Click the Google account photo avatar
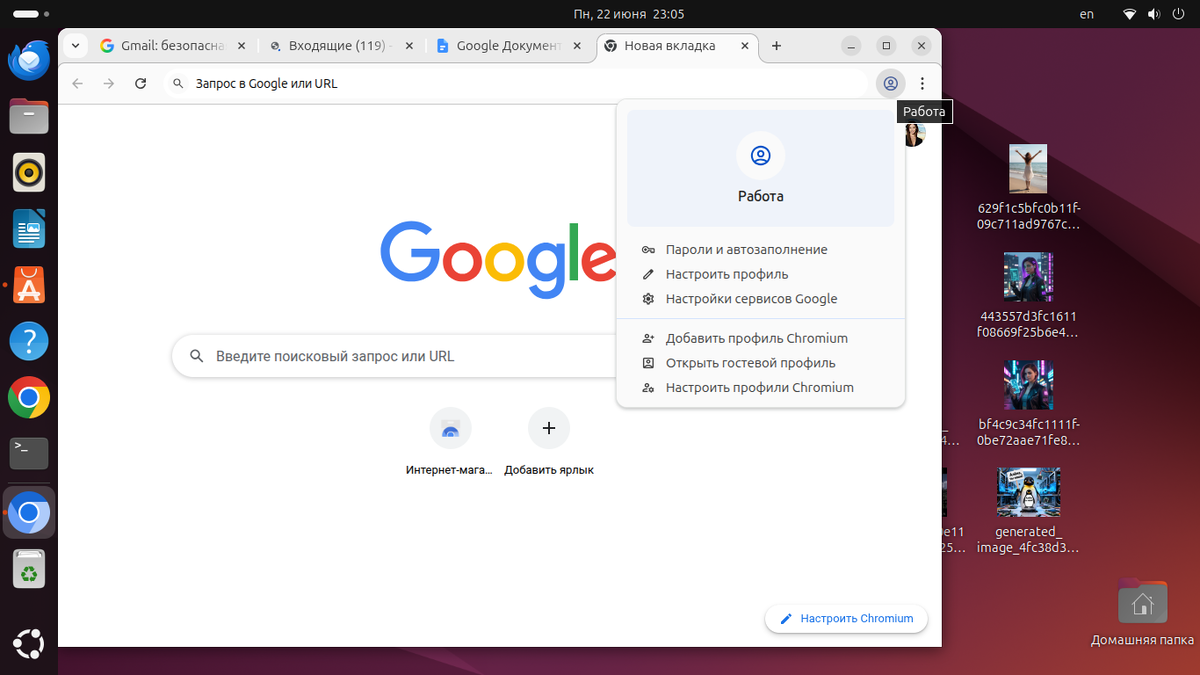 [x=914, y=134]
